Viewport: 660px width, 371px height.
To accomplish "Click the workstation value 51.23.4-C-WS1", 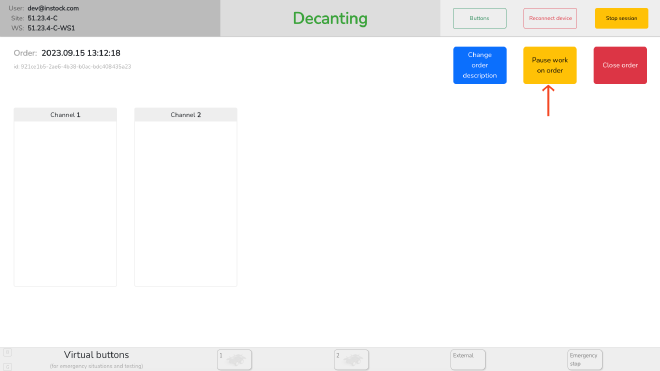I will pyautogui.click(x=51, y=28).
